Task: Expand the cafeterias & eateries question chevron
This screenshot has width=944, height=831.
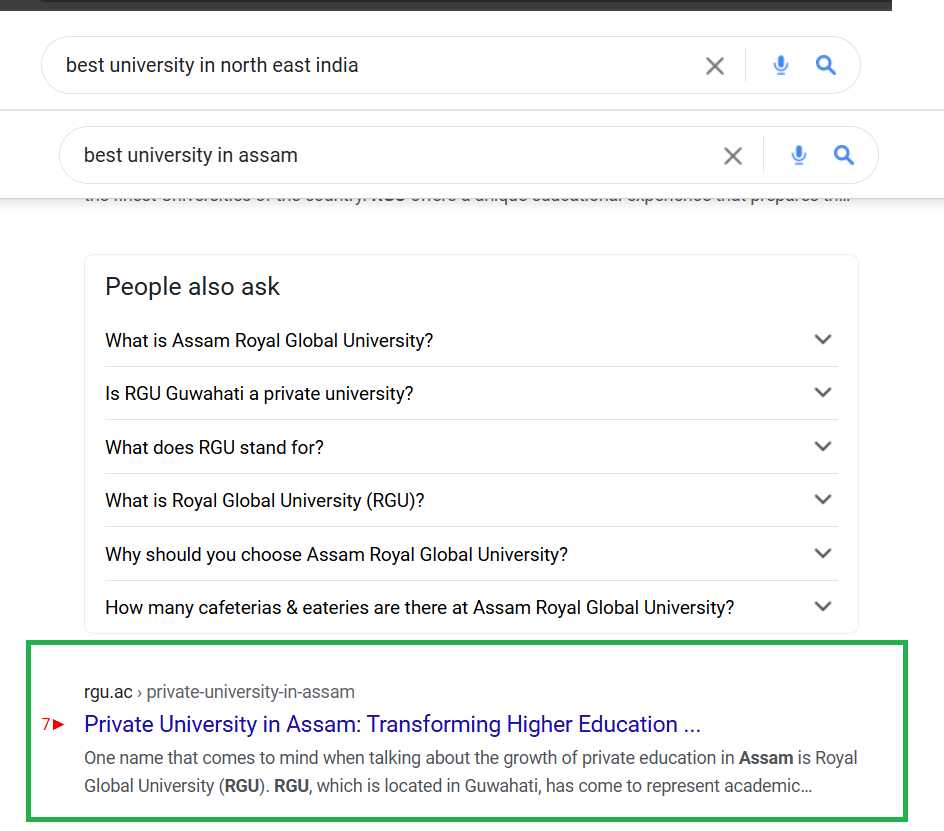Action: [823, 607]
